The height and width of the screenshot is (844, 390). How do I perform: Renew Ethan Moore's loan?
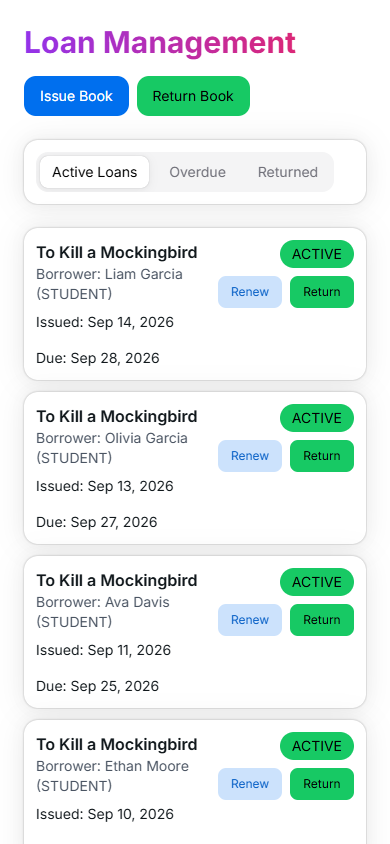(x=250, y=784)
